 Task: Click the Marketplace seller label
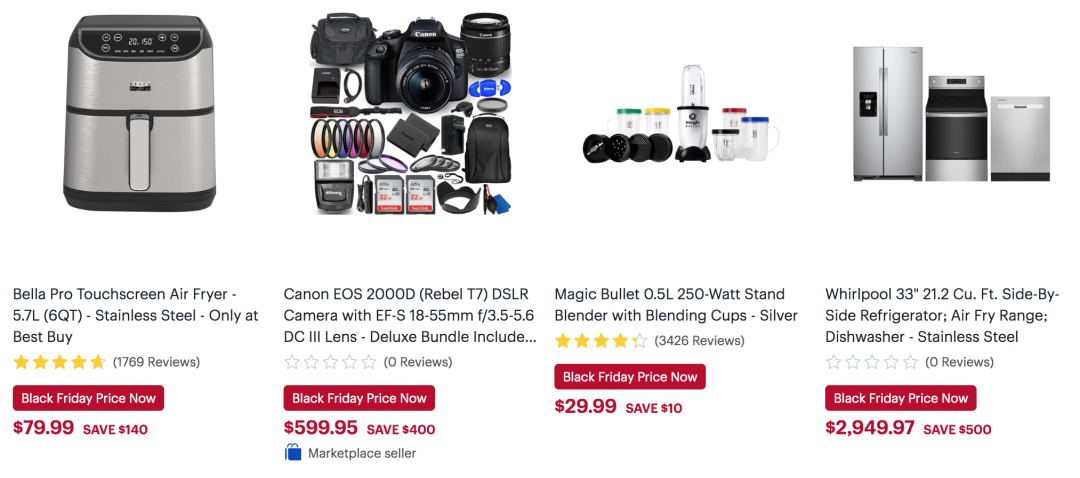click(362, 453)
